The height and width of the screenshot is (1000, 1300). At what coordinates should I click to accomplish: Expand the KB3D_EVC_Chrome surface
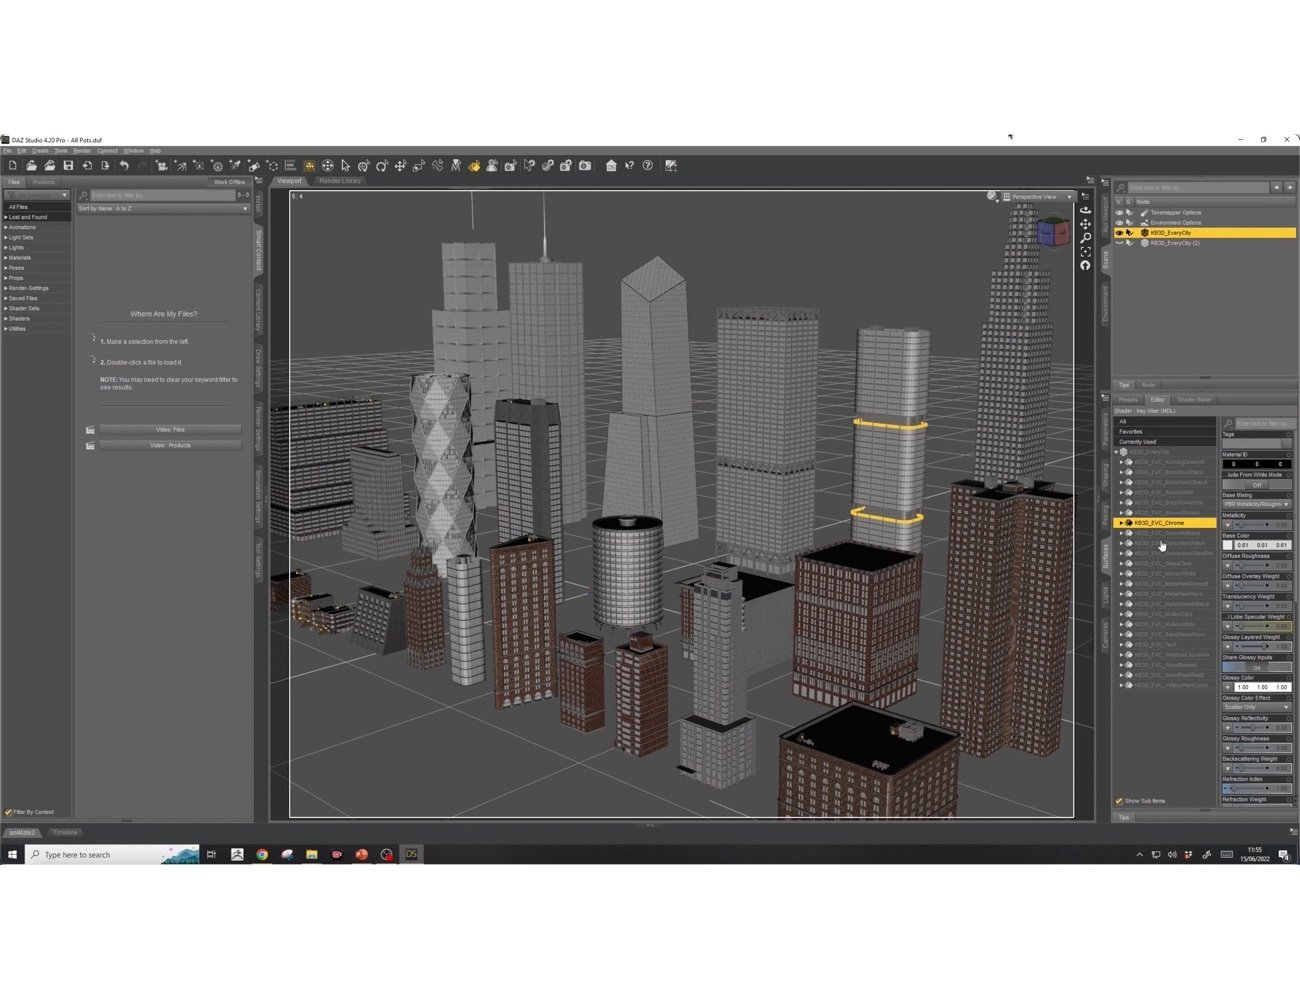(1121, 523)
